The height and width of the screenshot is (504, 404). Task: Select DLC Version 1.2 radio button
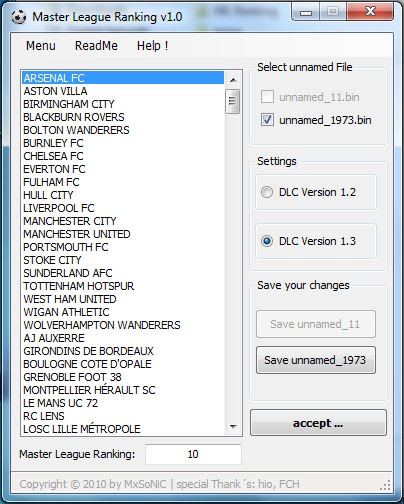267,192
